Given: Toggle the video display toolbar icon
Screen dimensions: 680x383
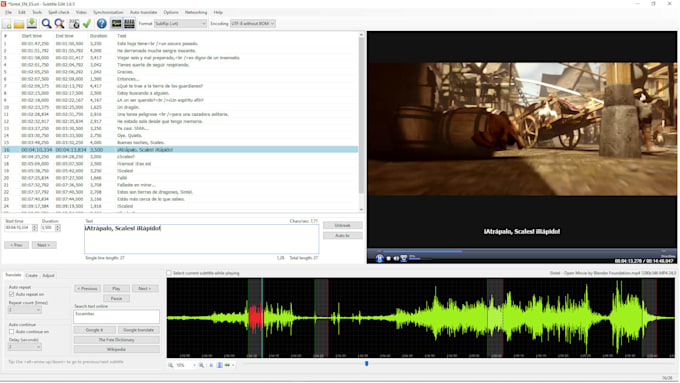Looking at the screenshot, I should [129, 24].
